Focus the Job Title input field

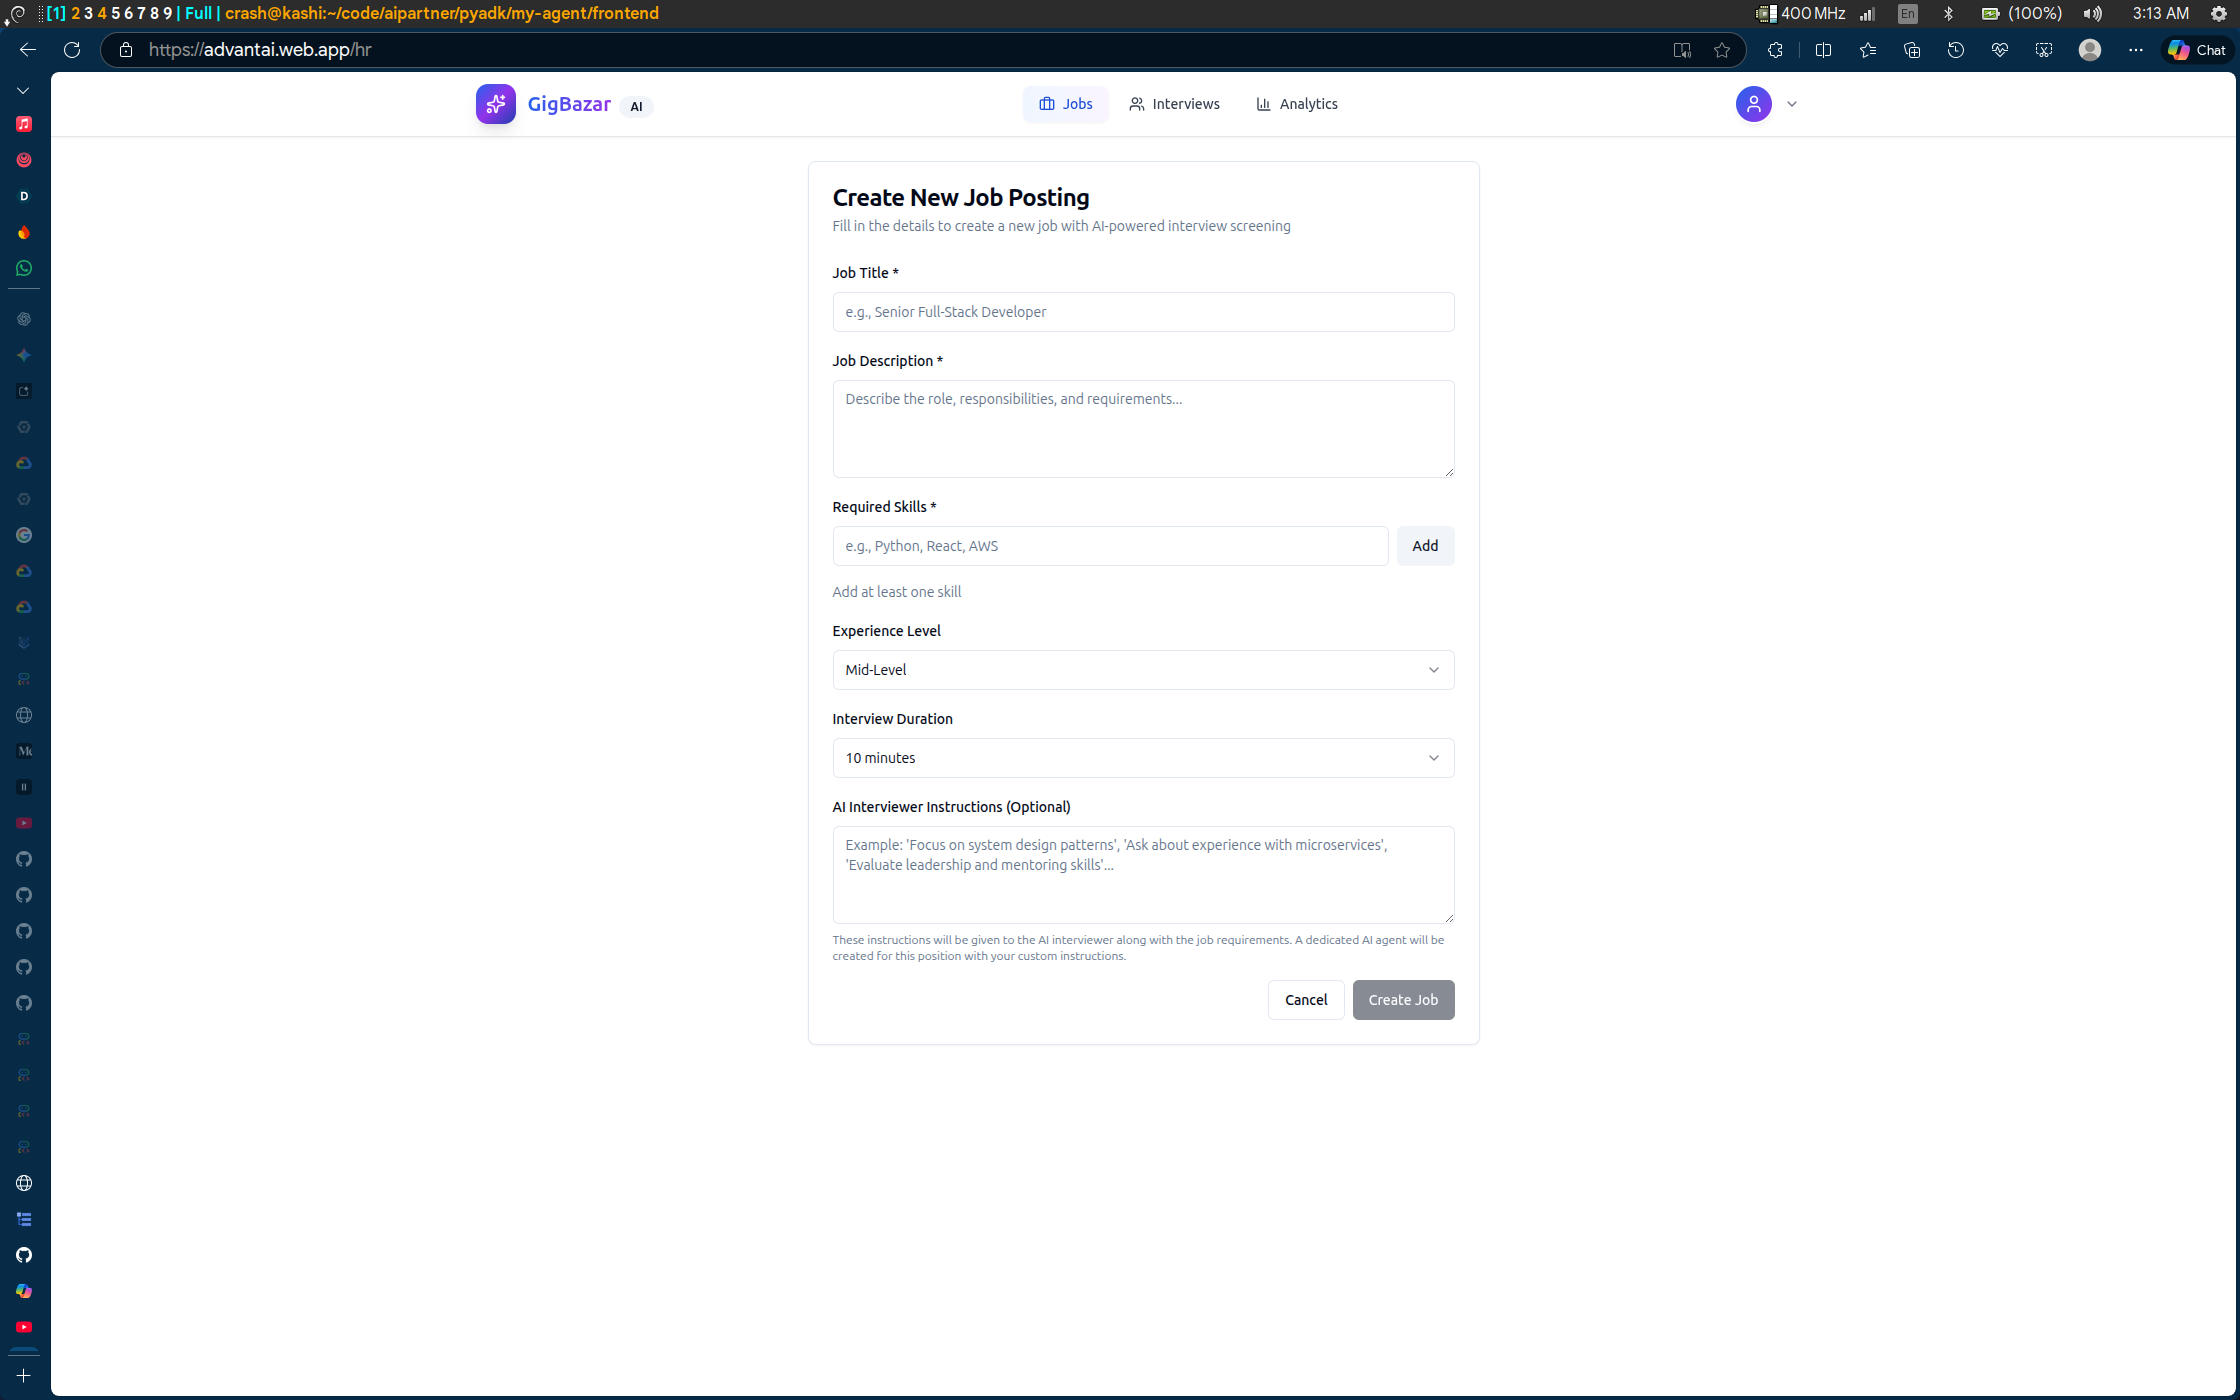point(1143,312)
